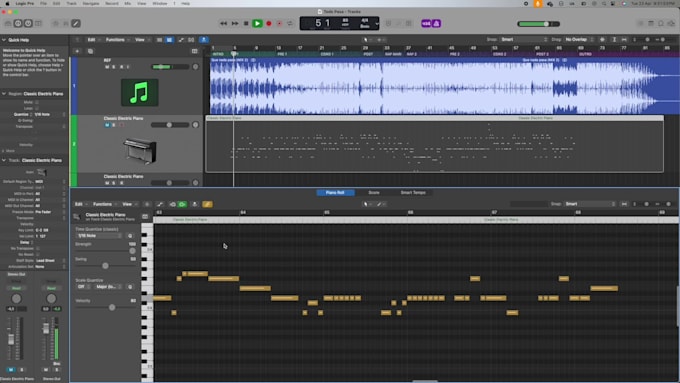Switch to the Smart Tempo tab
The image size is (680, 383).
pyautogui.click(x=413, y=193)
